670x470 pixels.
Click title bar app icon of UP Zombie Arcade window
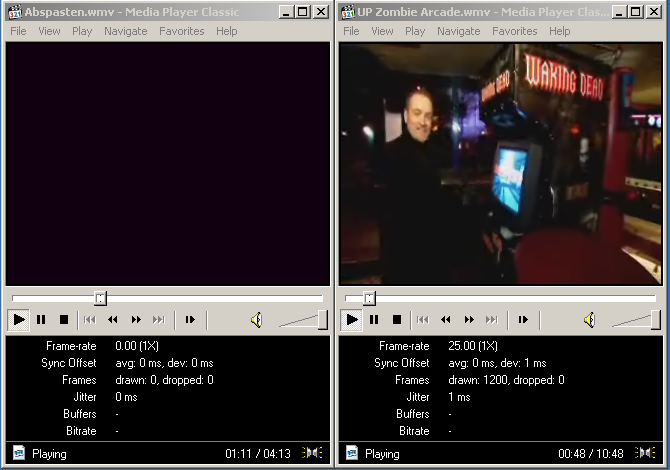(348, 12)
